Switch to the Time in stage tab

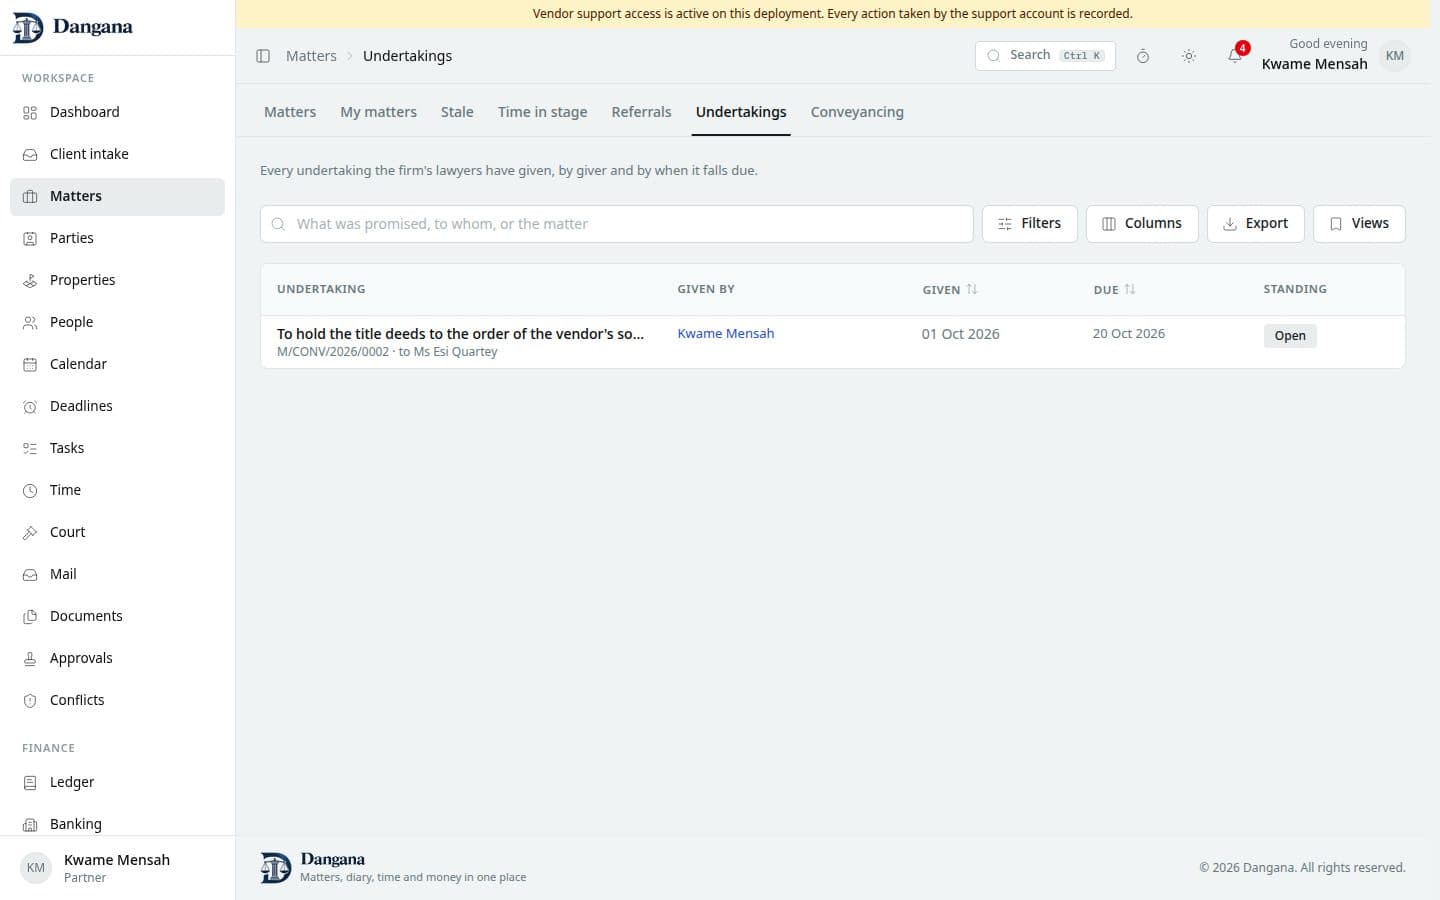click(543, 112)
